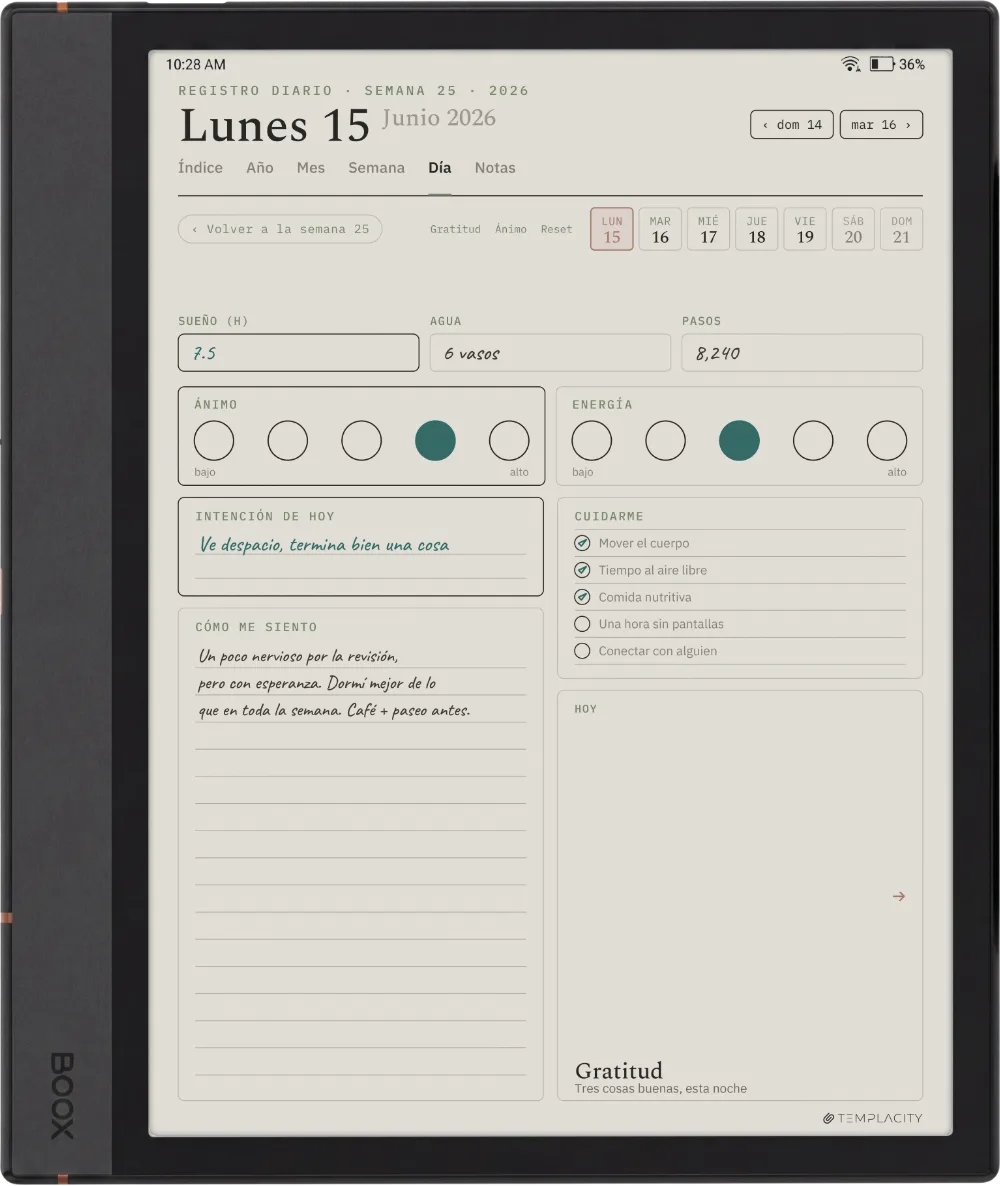Open the Índice tab

200,168
